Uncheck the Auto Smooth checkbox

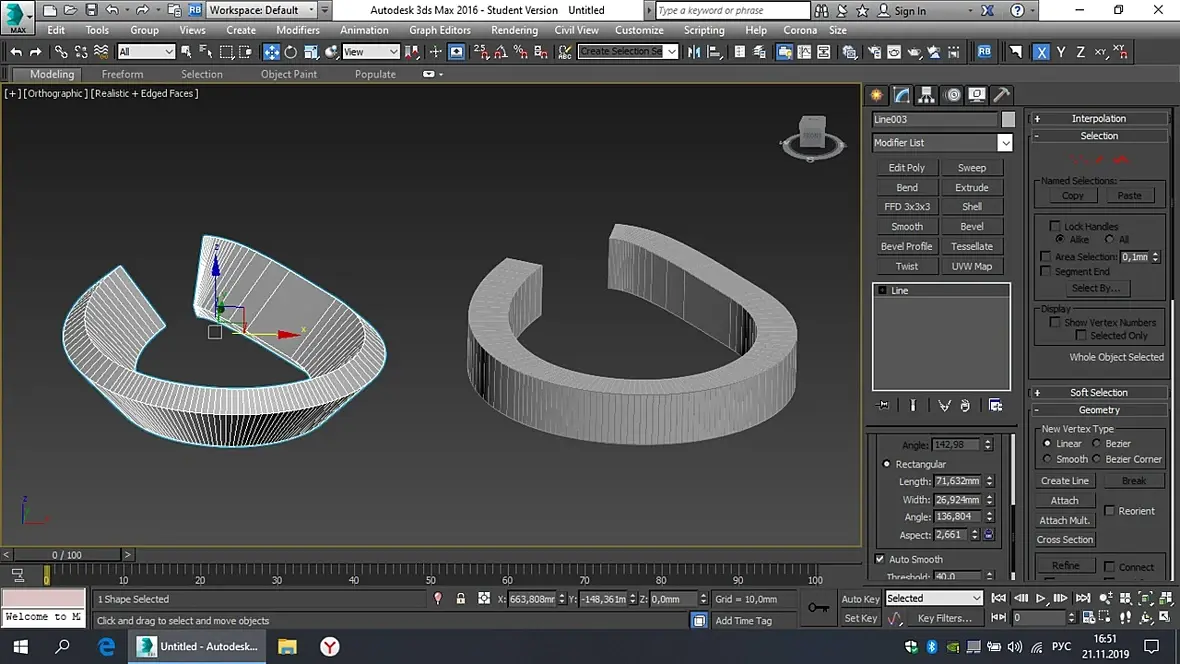tap(880, 559)
